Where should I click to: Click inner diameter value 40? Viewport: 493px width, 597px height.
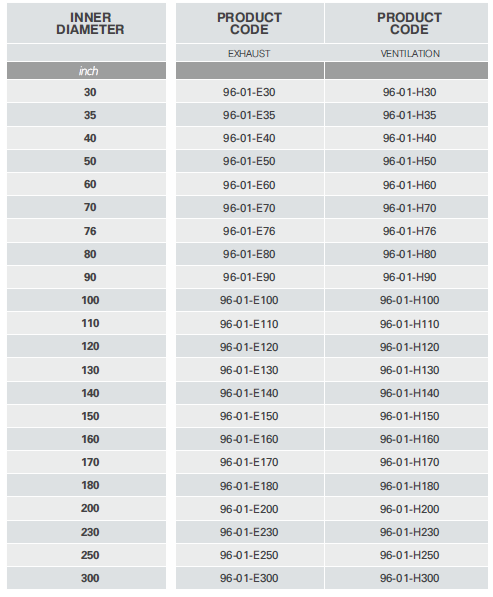(x=90, y=138)
